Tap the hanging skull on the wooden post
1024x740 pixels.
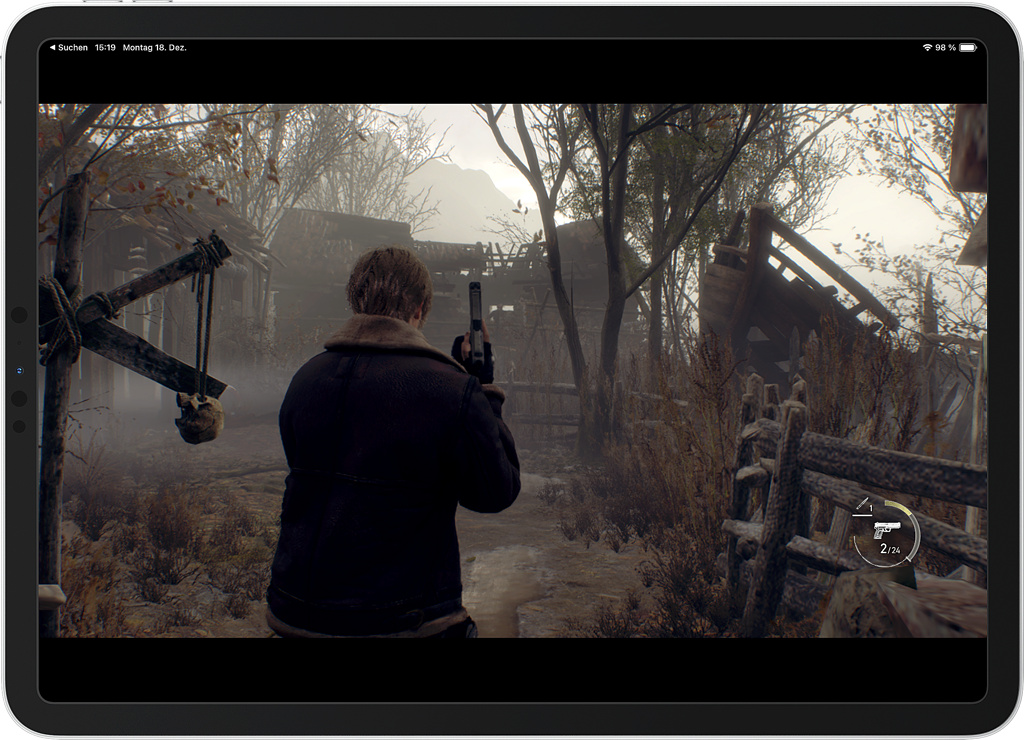(199, 417)
